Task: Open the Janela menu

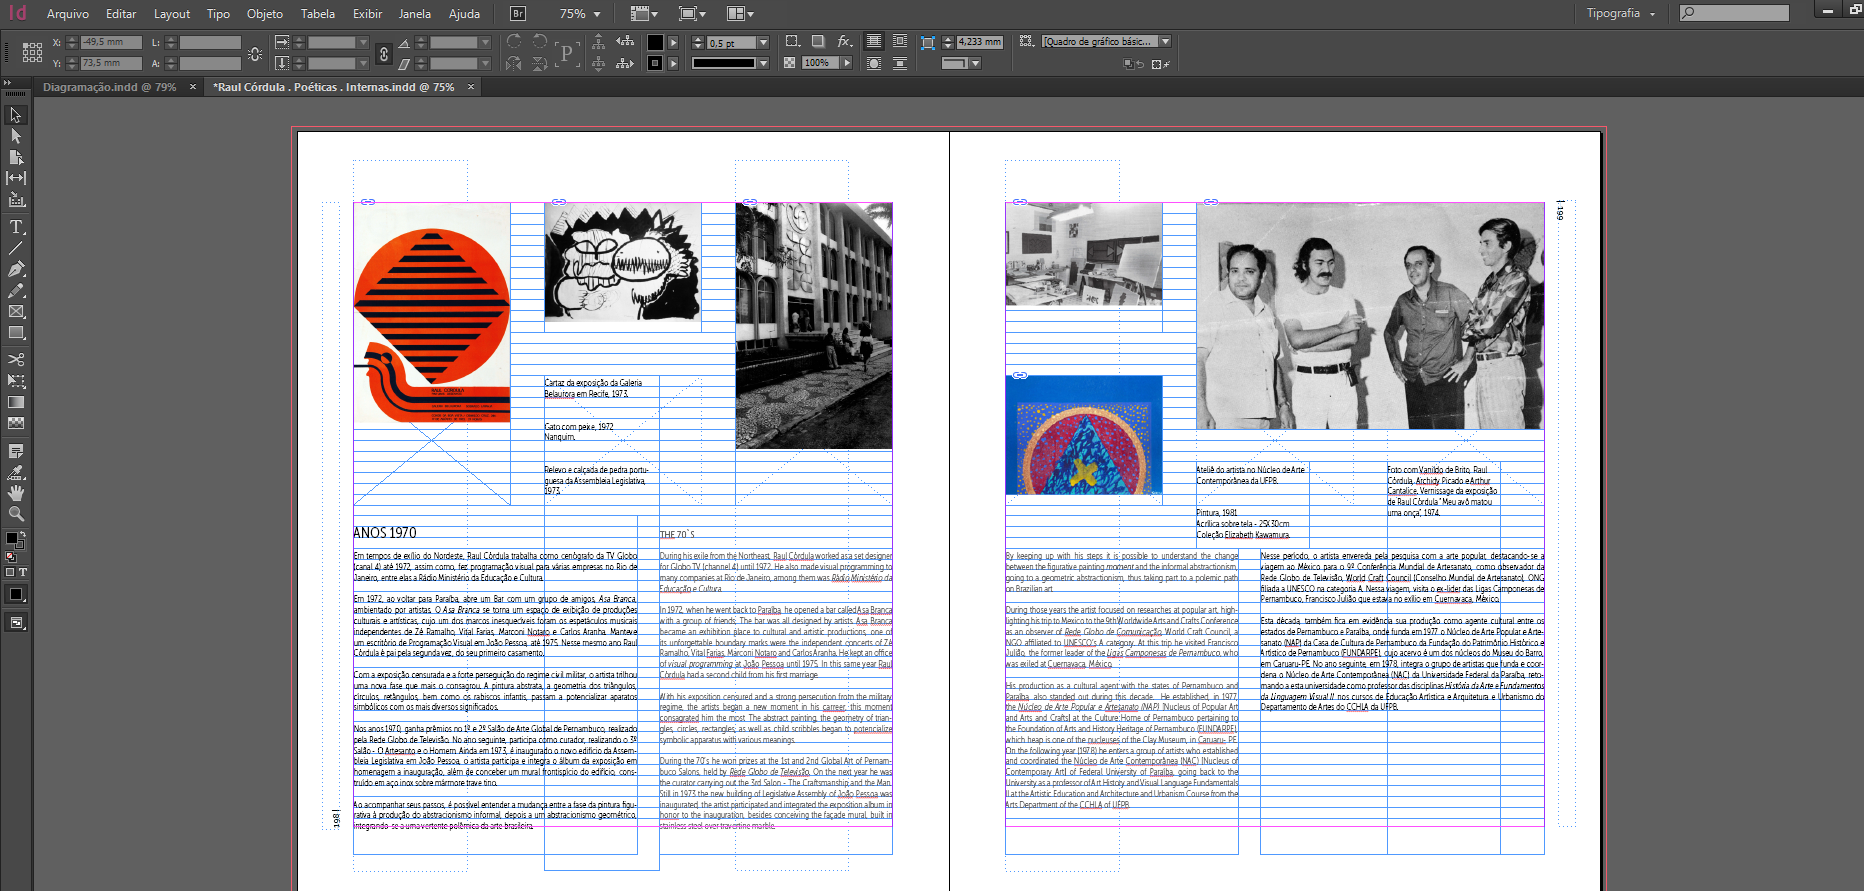Action: [415, 14]
